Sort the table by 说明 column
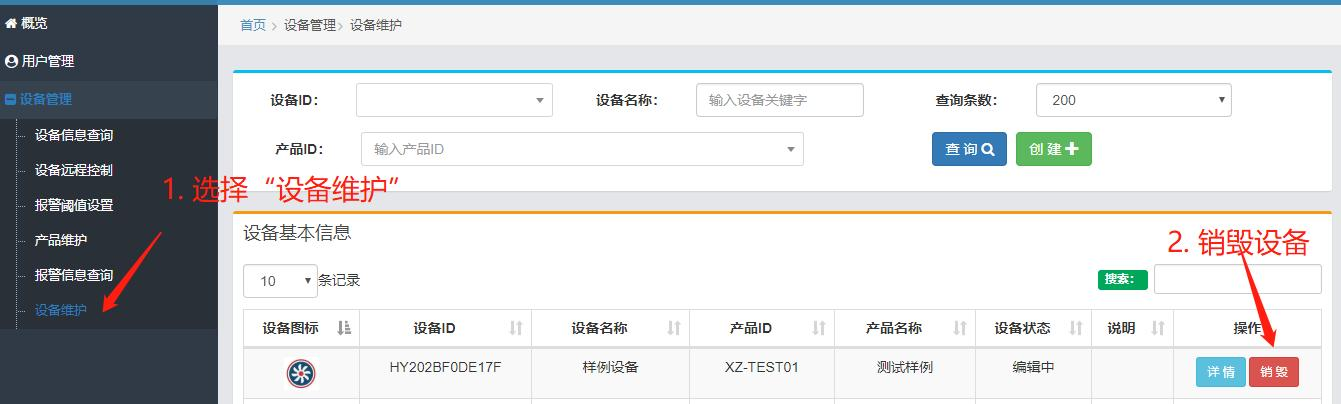The width and height of the screenshot is (1341, 404). (1133, 328)
